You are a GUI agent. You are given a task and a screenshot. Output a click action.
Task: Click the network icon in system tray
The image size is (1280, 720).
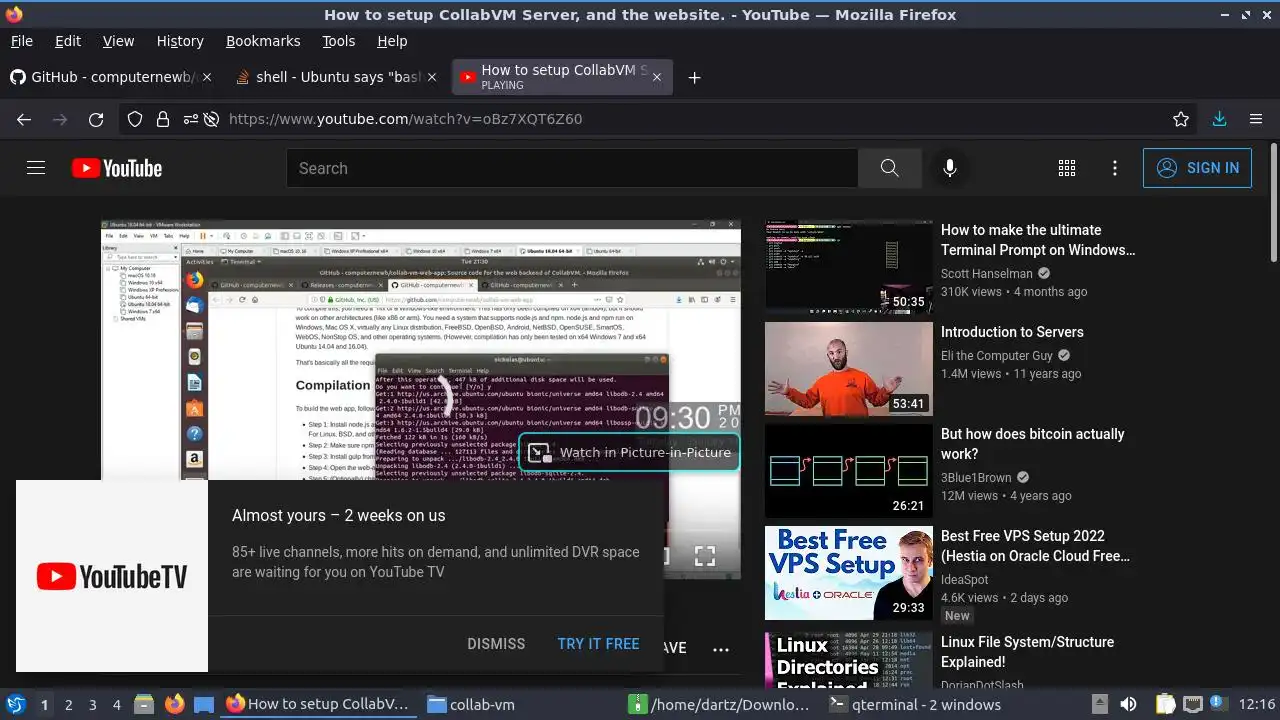coord(1193,705)
